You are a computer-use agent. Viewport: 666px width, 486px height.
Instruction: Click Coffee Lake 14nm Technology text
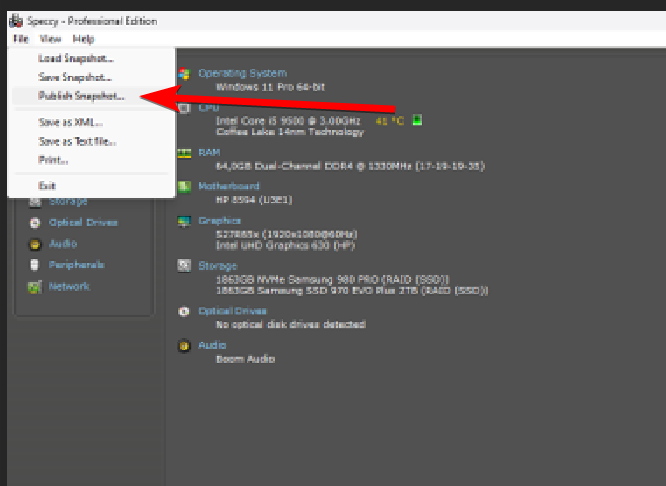pyautogui.click(x=290, y=132)
